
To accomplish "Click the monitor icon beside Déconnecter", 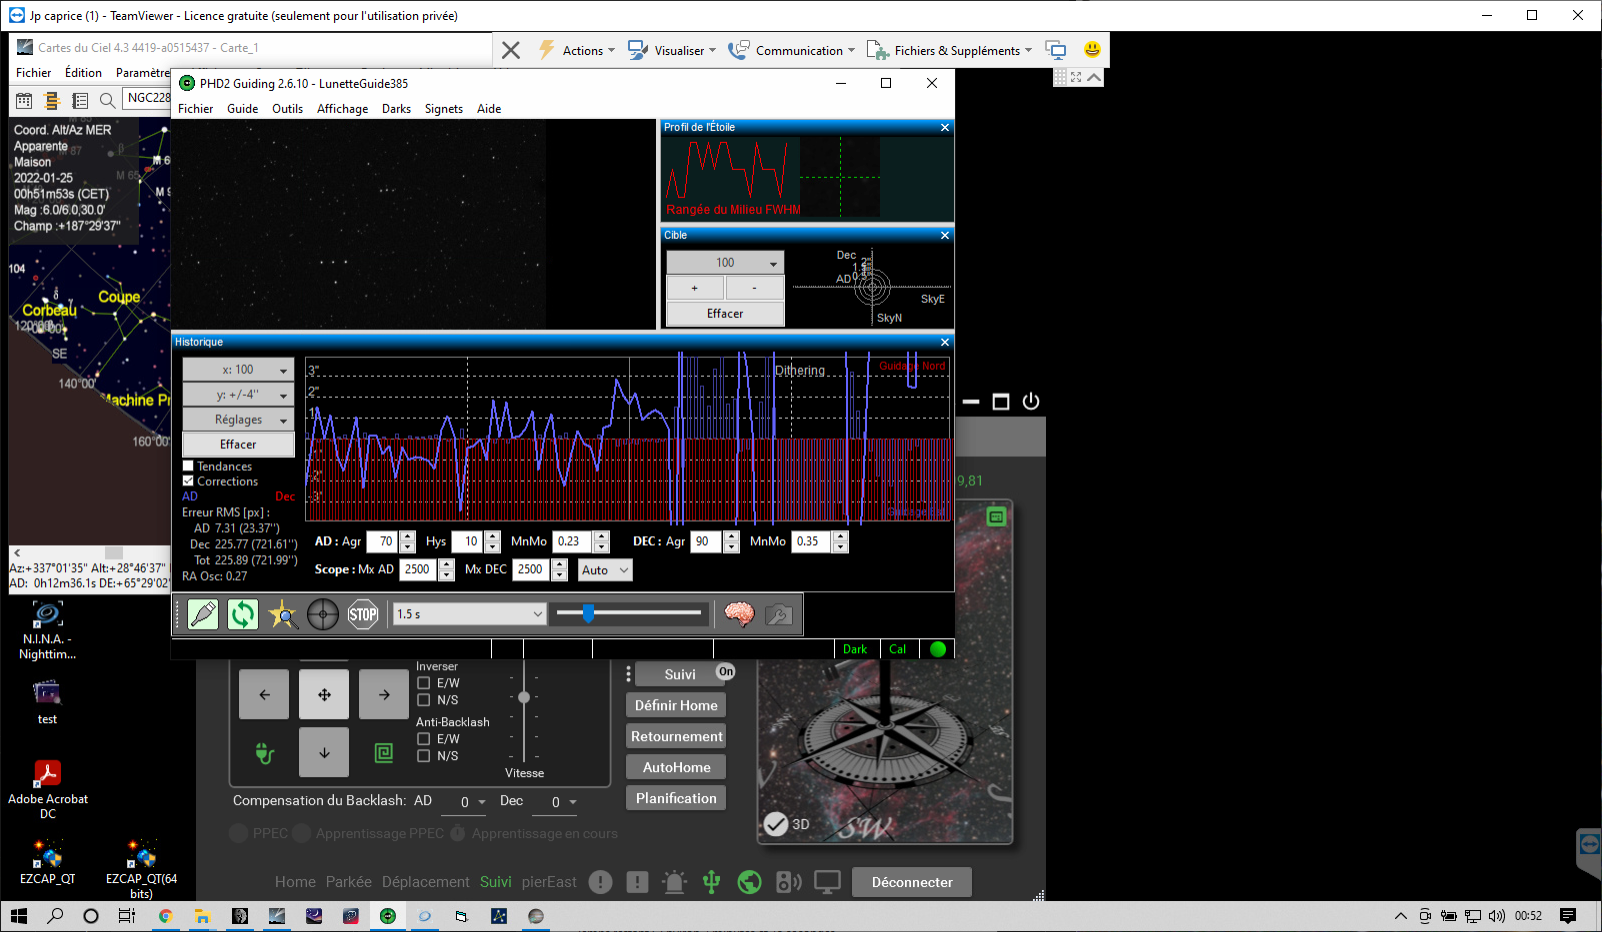I will [827, 882].
